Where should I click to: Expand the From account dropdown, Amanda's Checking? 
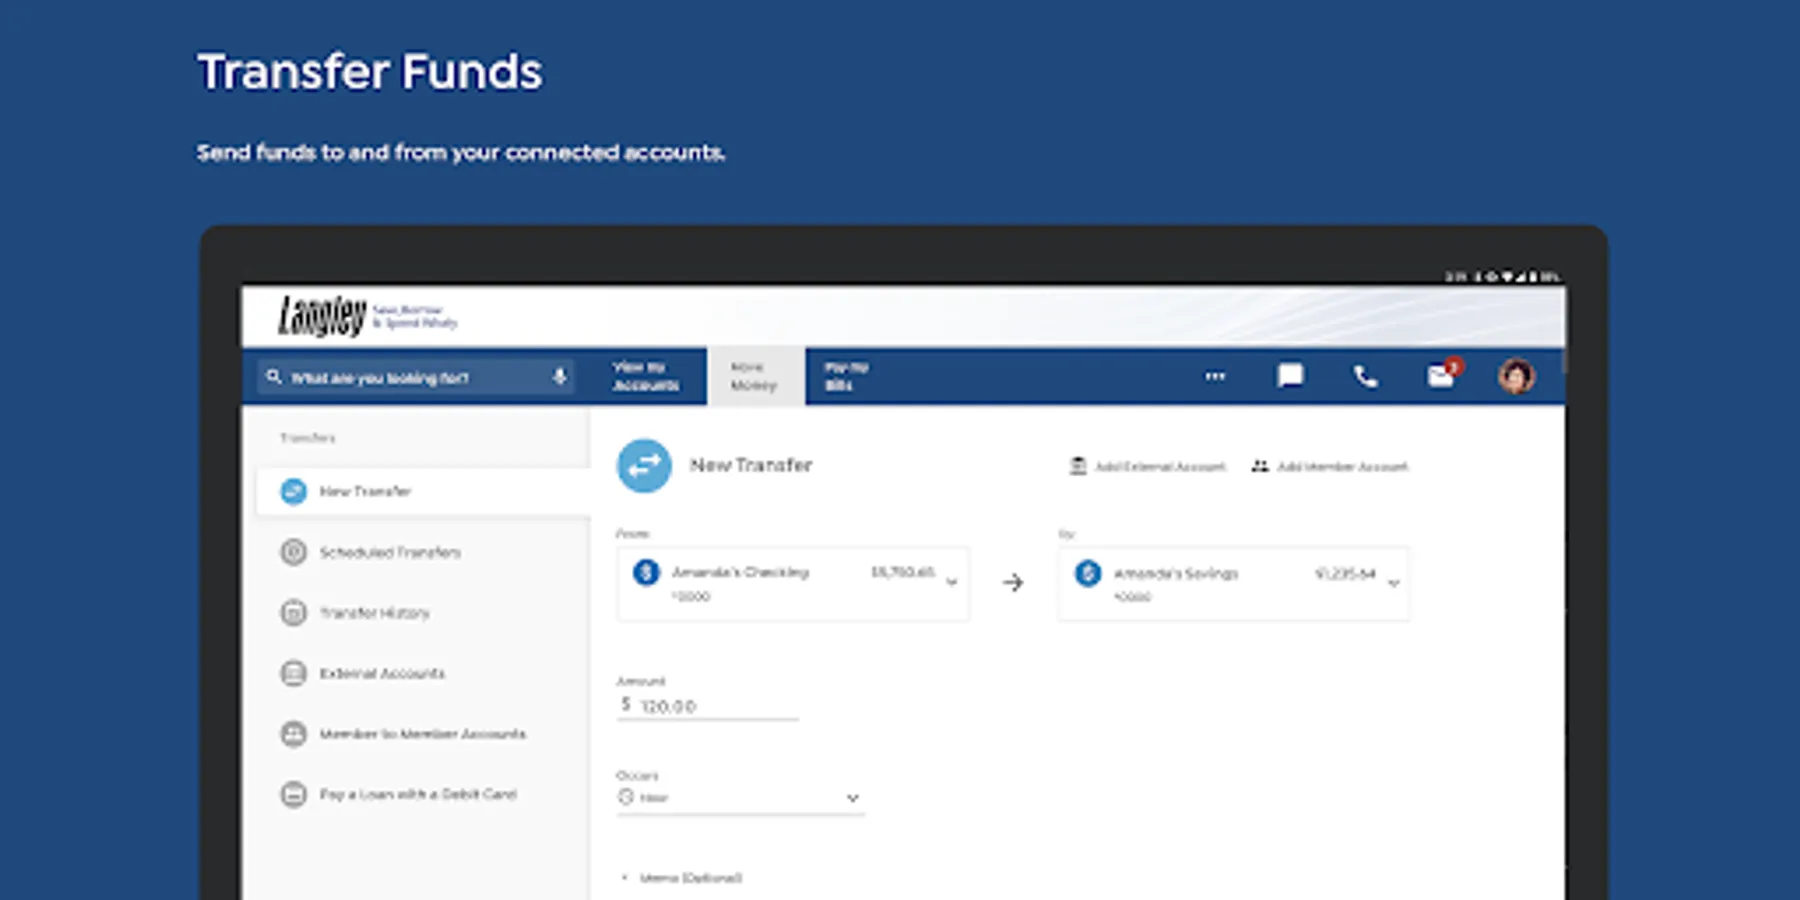click(793, 583)
